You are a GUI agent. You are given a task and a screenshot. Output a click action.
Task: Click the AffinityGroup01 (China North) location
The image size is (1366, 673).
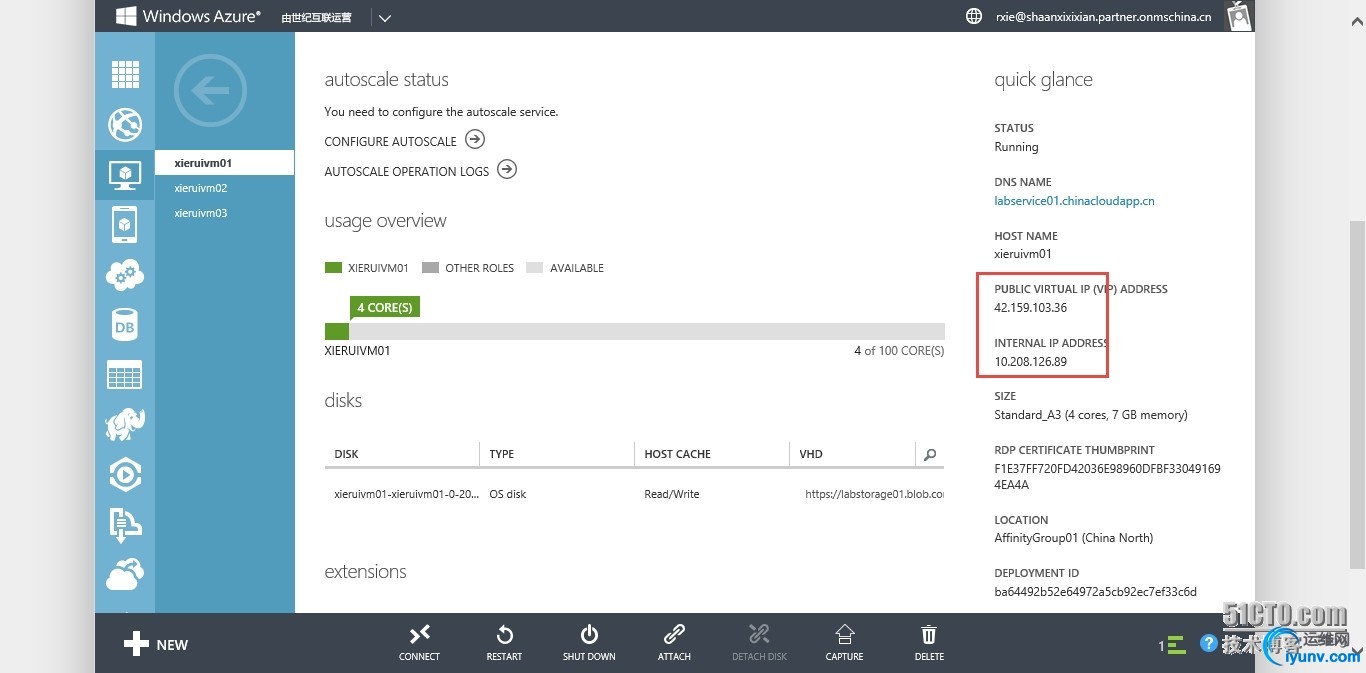(x=1073, y=538)
